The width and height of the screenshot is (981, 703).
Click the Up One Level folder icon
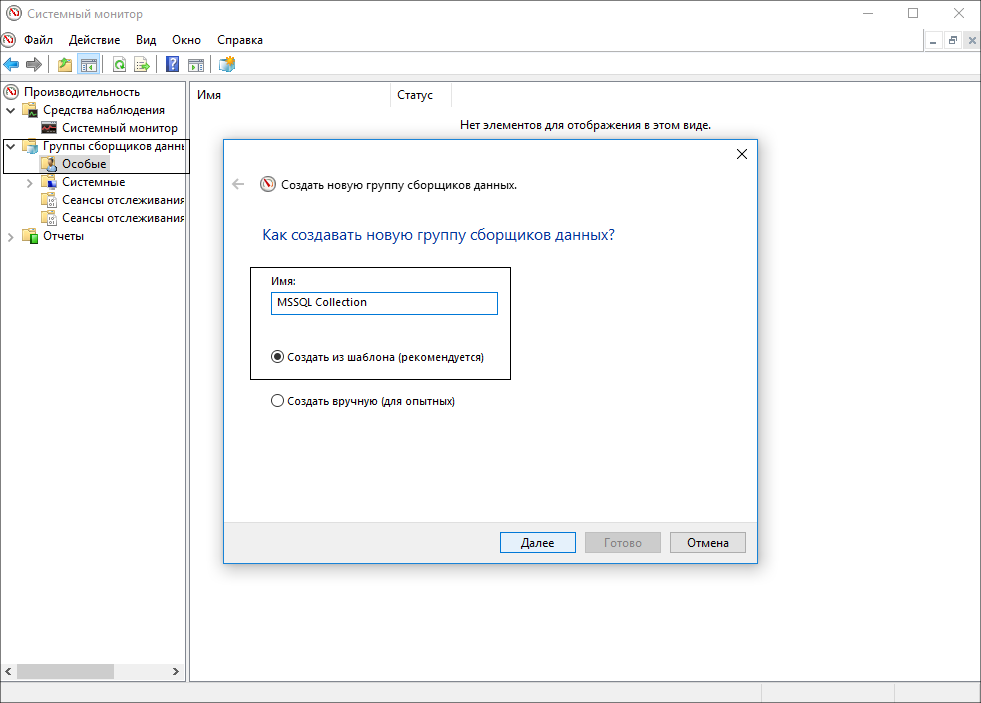65,65
